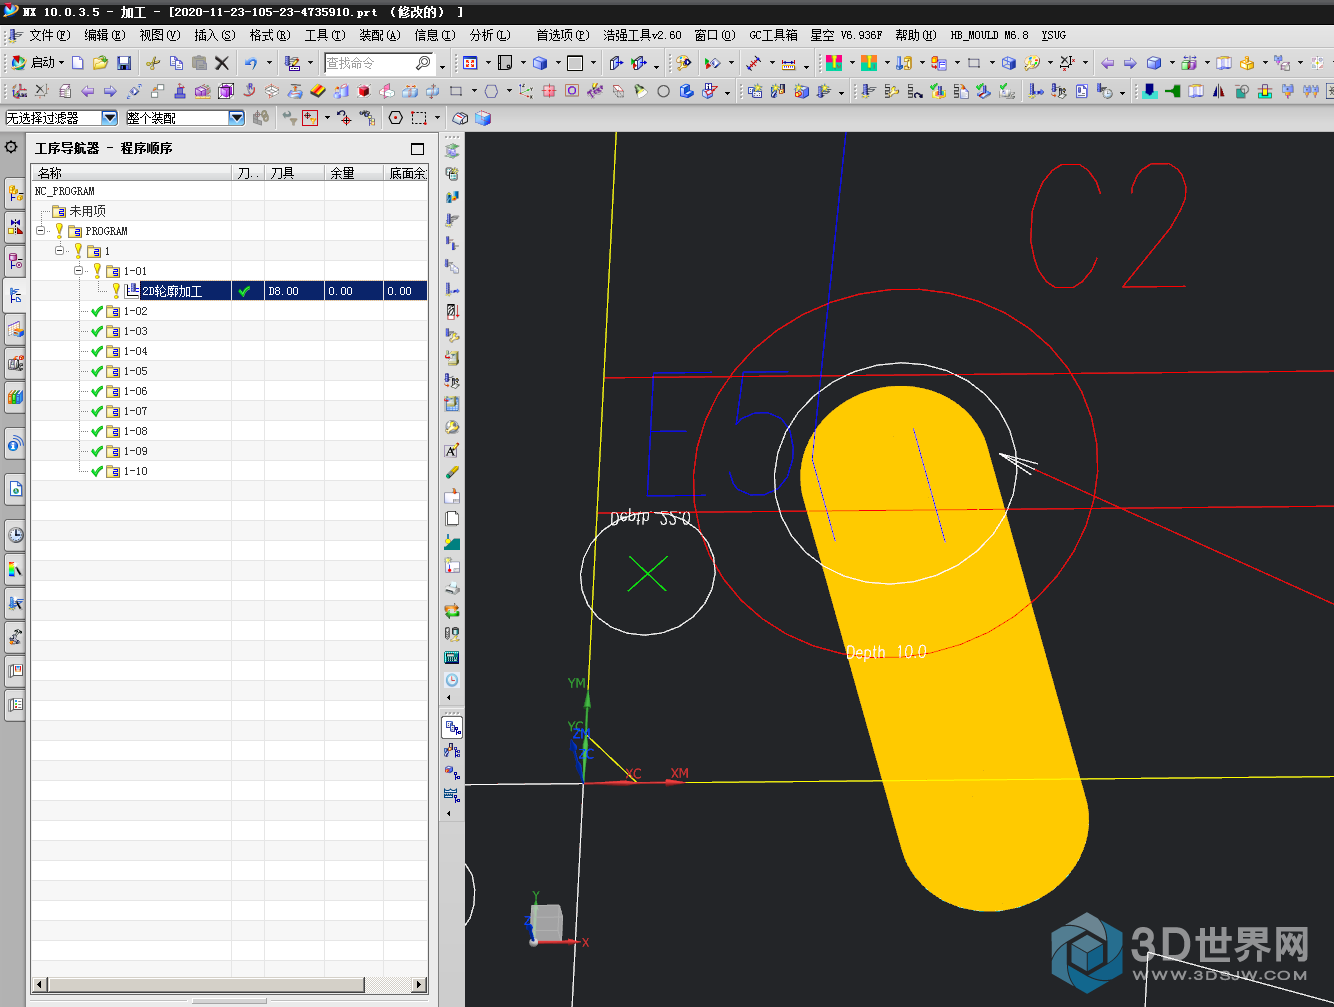Click the magnifier in command search
This screenshot has width=1334, height=1007.
[423, 63]
